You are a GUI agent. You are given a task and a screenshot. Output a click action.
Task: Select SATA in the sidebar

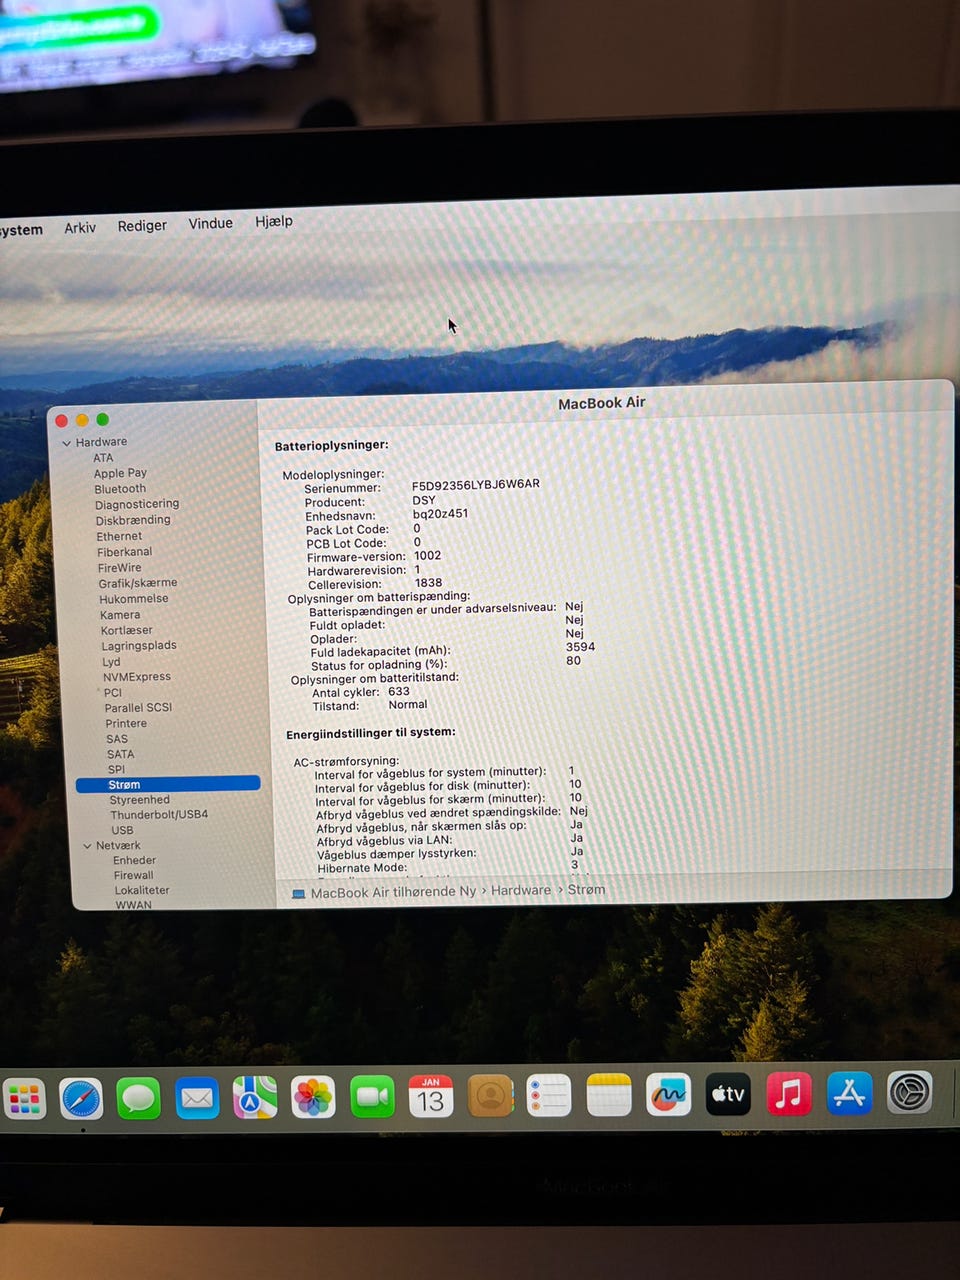[121, 754]
